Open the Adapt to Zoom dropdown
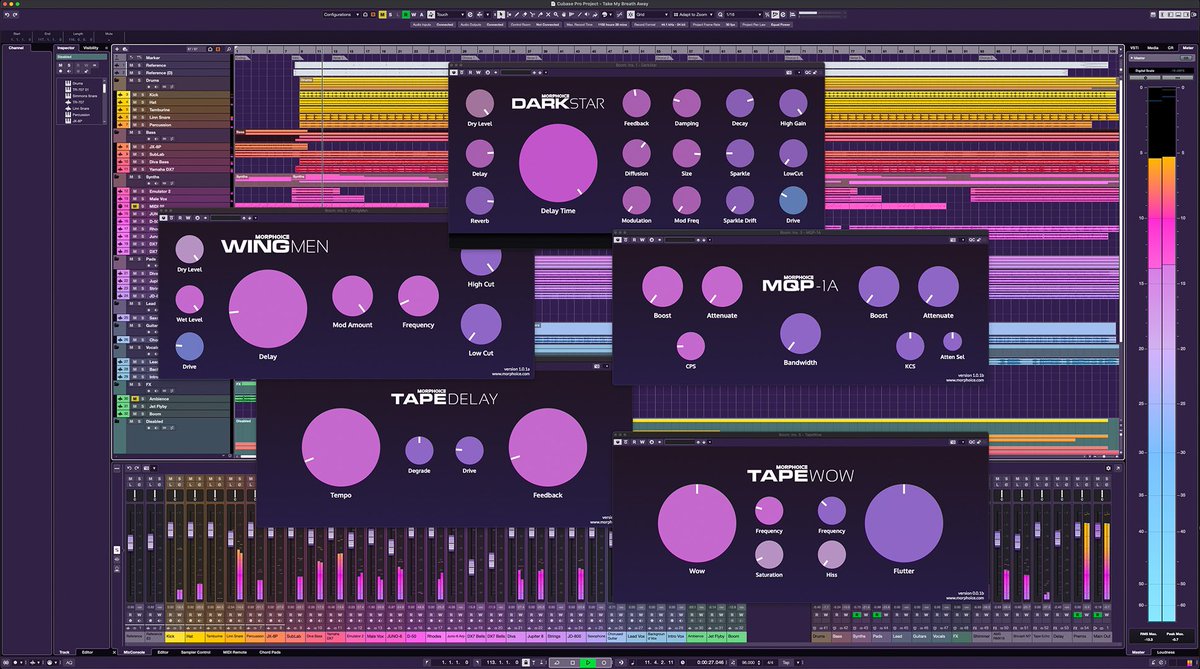Screen dimensions: 1200x669 (693, 15)
